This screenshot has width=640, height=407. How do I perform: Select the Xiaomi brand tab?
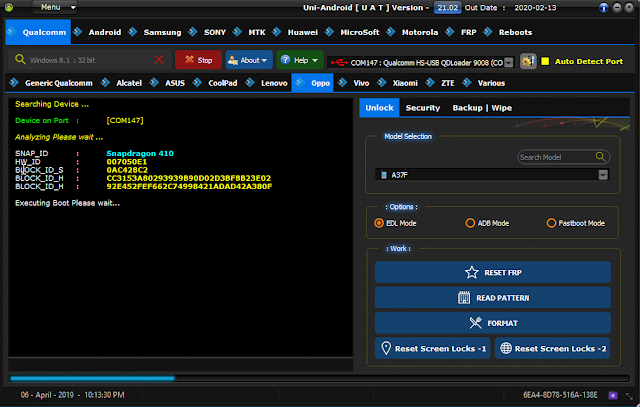405,83
